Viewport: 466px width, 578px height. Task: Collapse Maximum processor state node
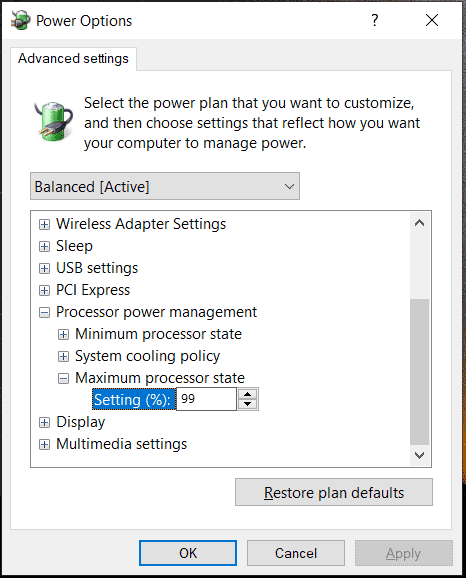(63, 378)
